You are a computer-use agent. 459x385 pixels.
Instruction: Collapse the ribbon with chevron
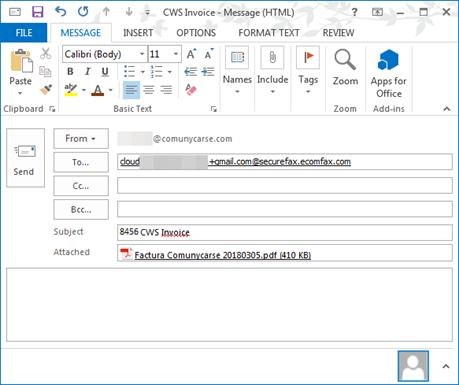[x=447, y=109]
